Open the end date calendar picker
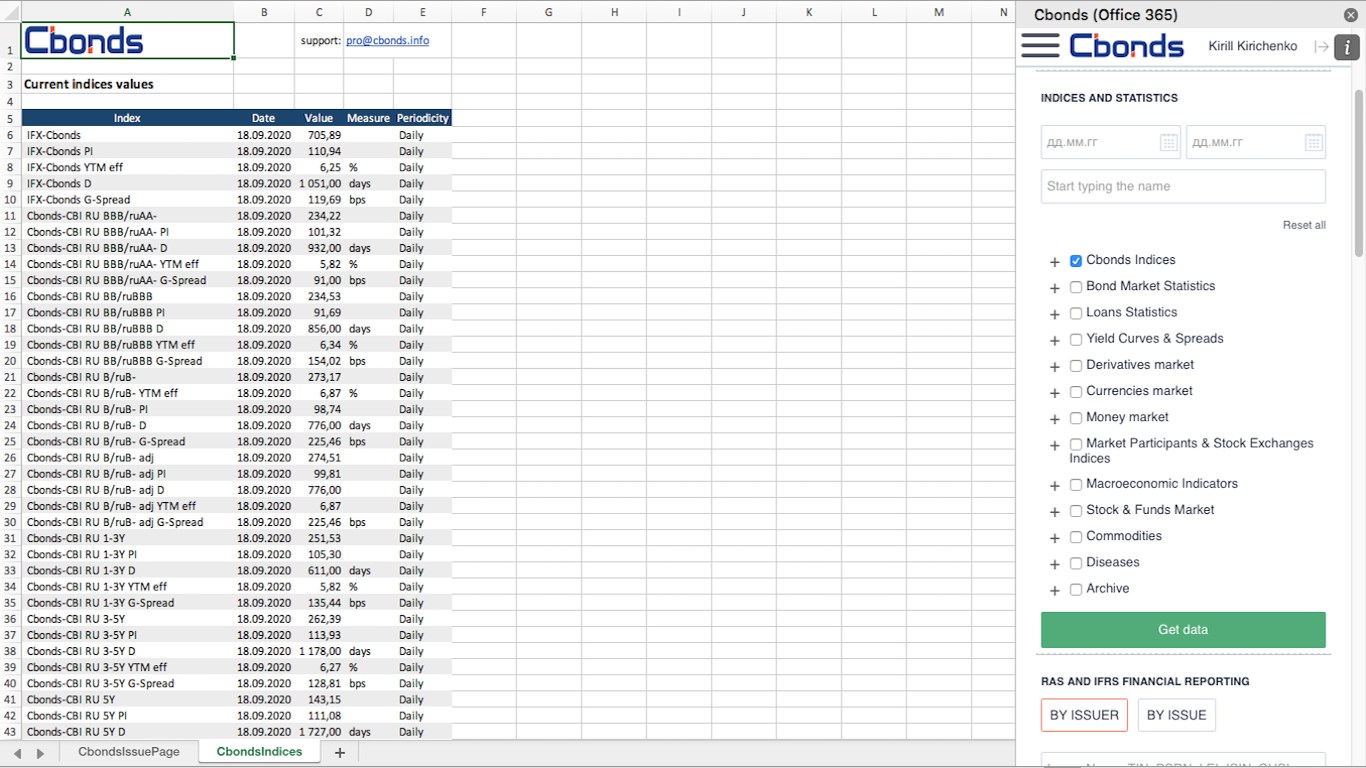Image resolution: width=1366 pixels, height=768 pixels. tap(1313, 143)
